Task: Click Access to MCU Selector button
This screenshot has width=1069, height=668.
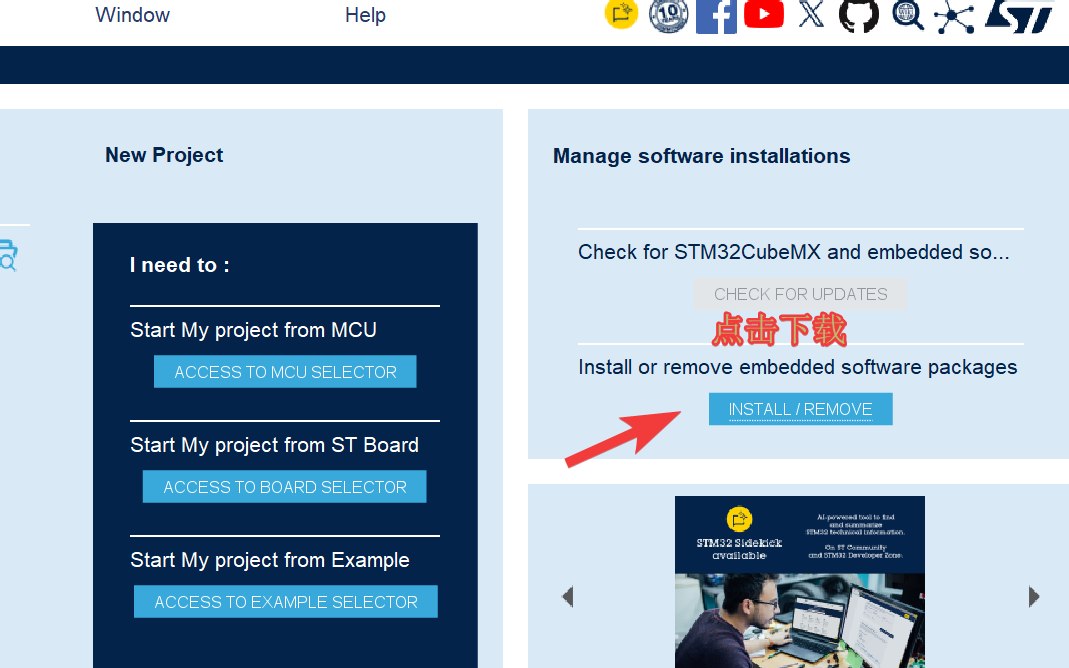Action: coord(285,371)
